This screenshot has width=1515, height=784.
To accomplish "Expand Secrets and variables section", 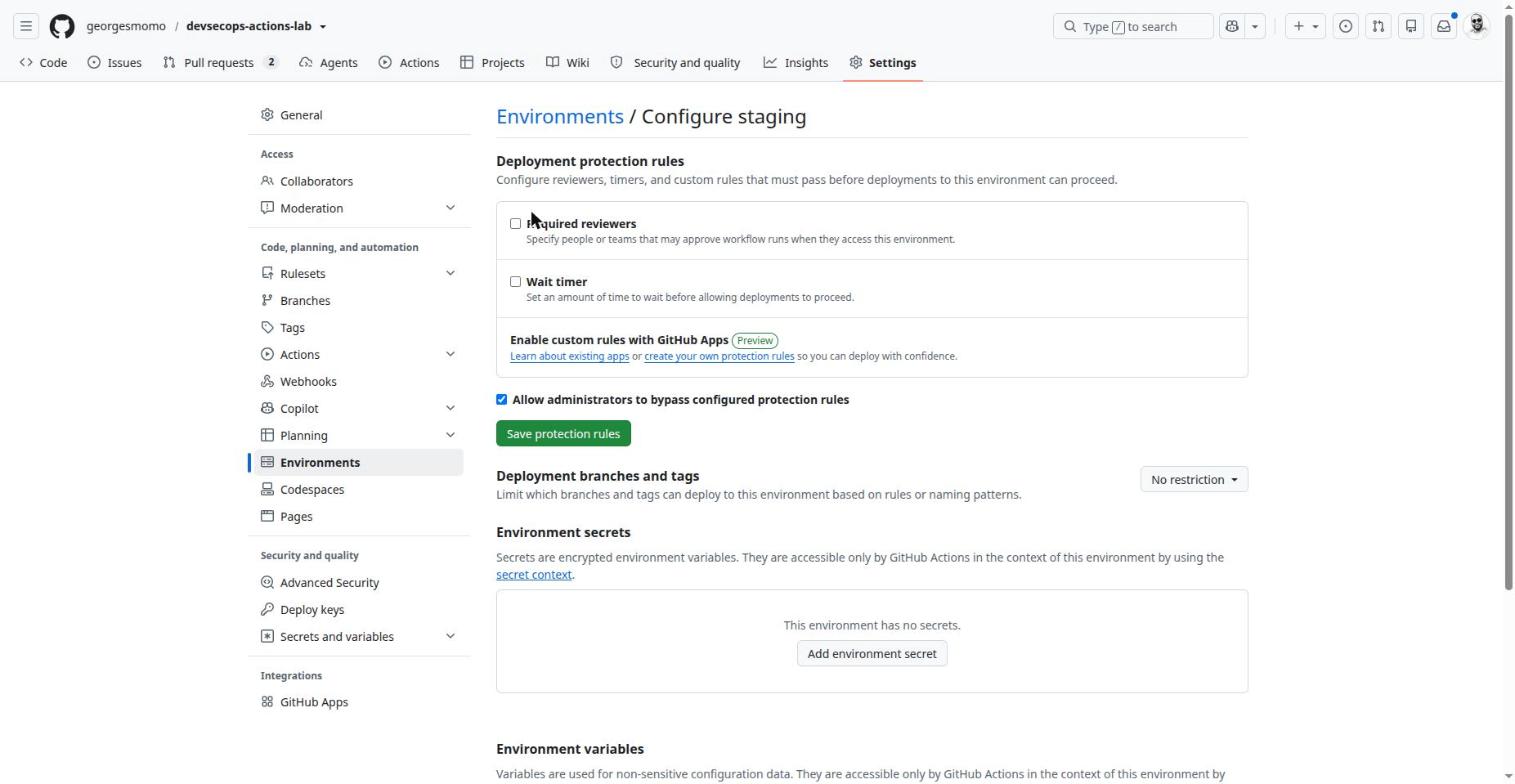I will click(x=450, y=636).
